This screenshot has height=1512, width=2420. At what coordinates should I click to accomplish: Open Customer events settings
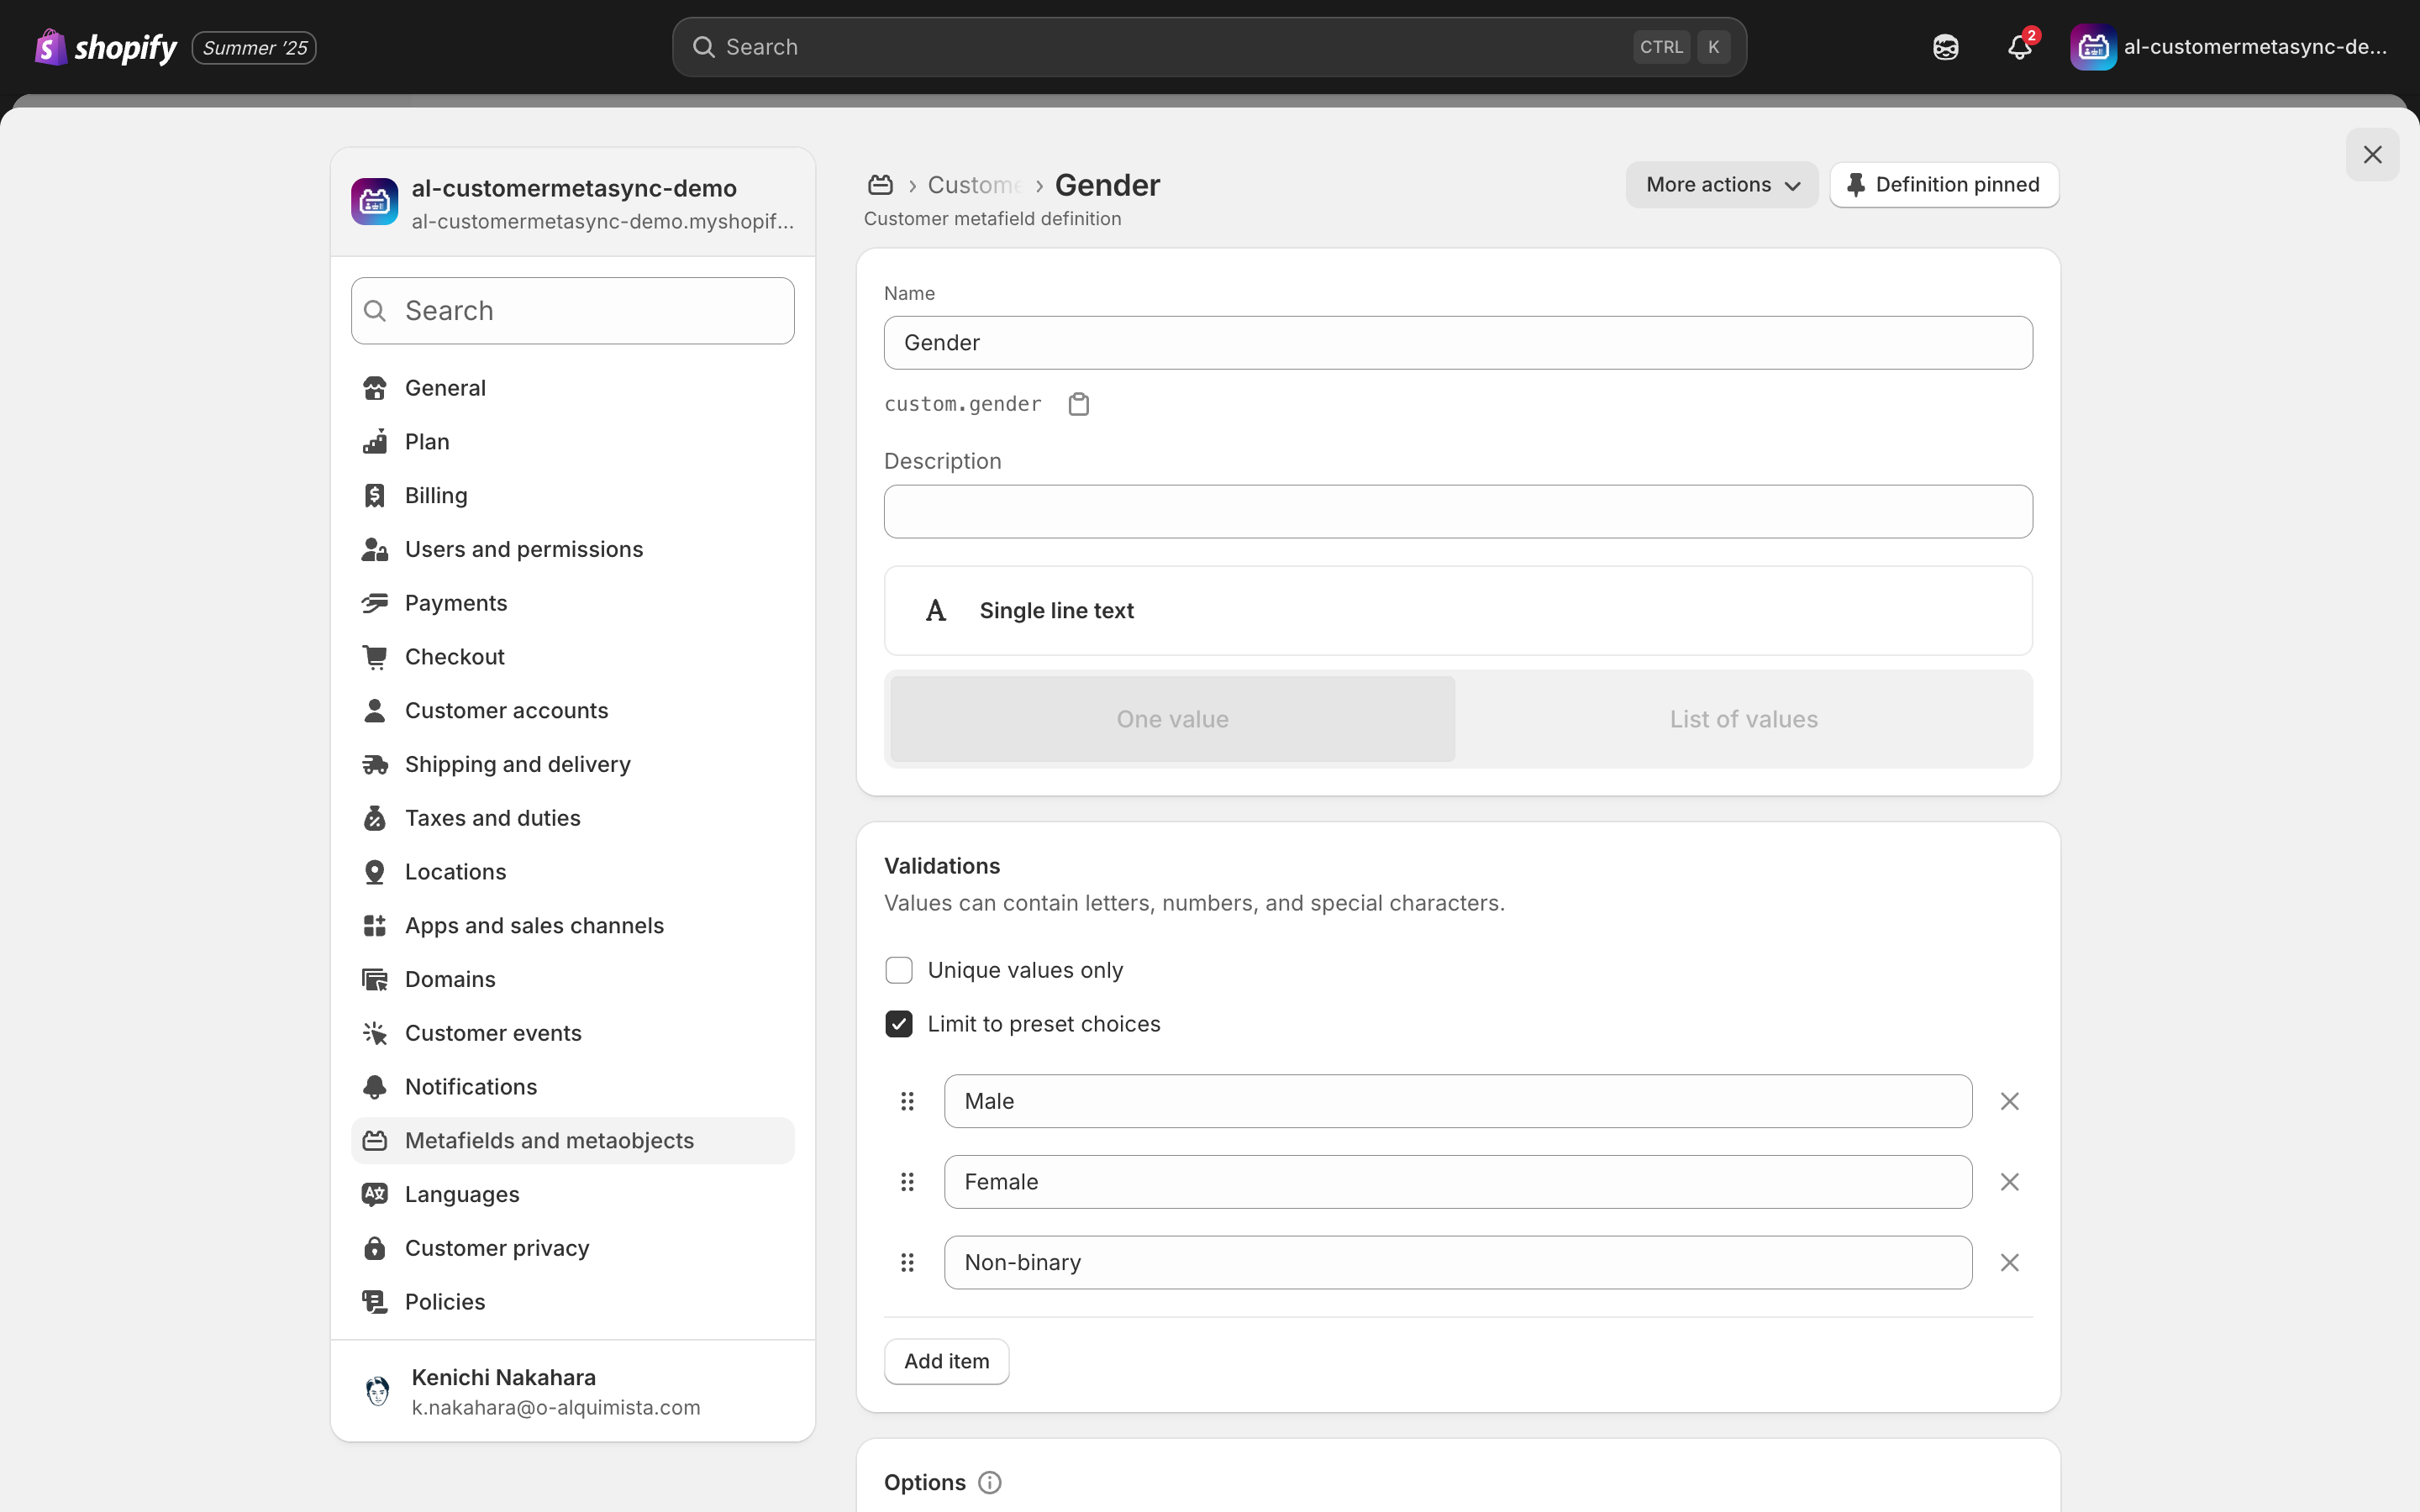[572, 1033]
